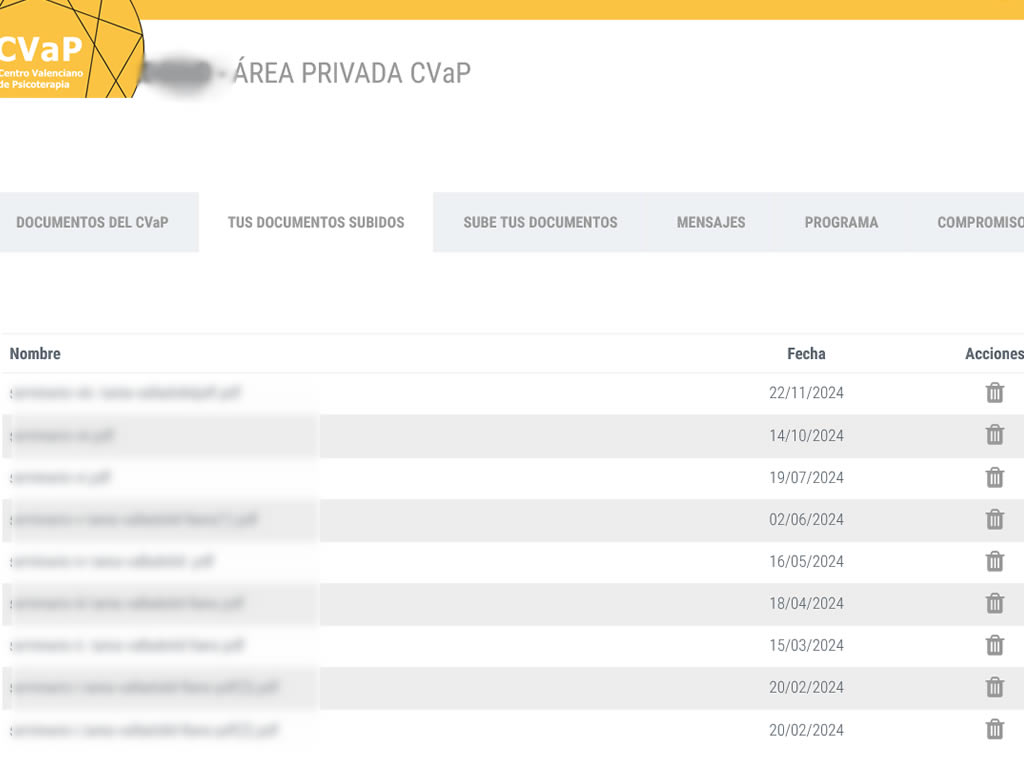Click trash icon for 14/10/2024 file

coord(994,435)
